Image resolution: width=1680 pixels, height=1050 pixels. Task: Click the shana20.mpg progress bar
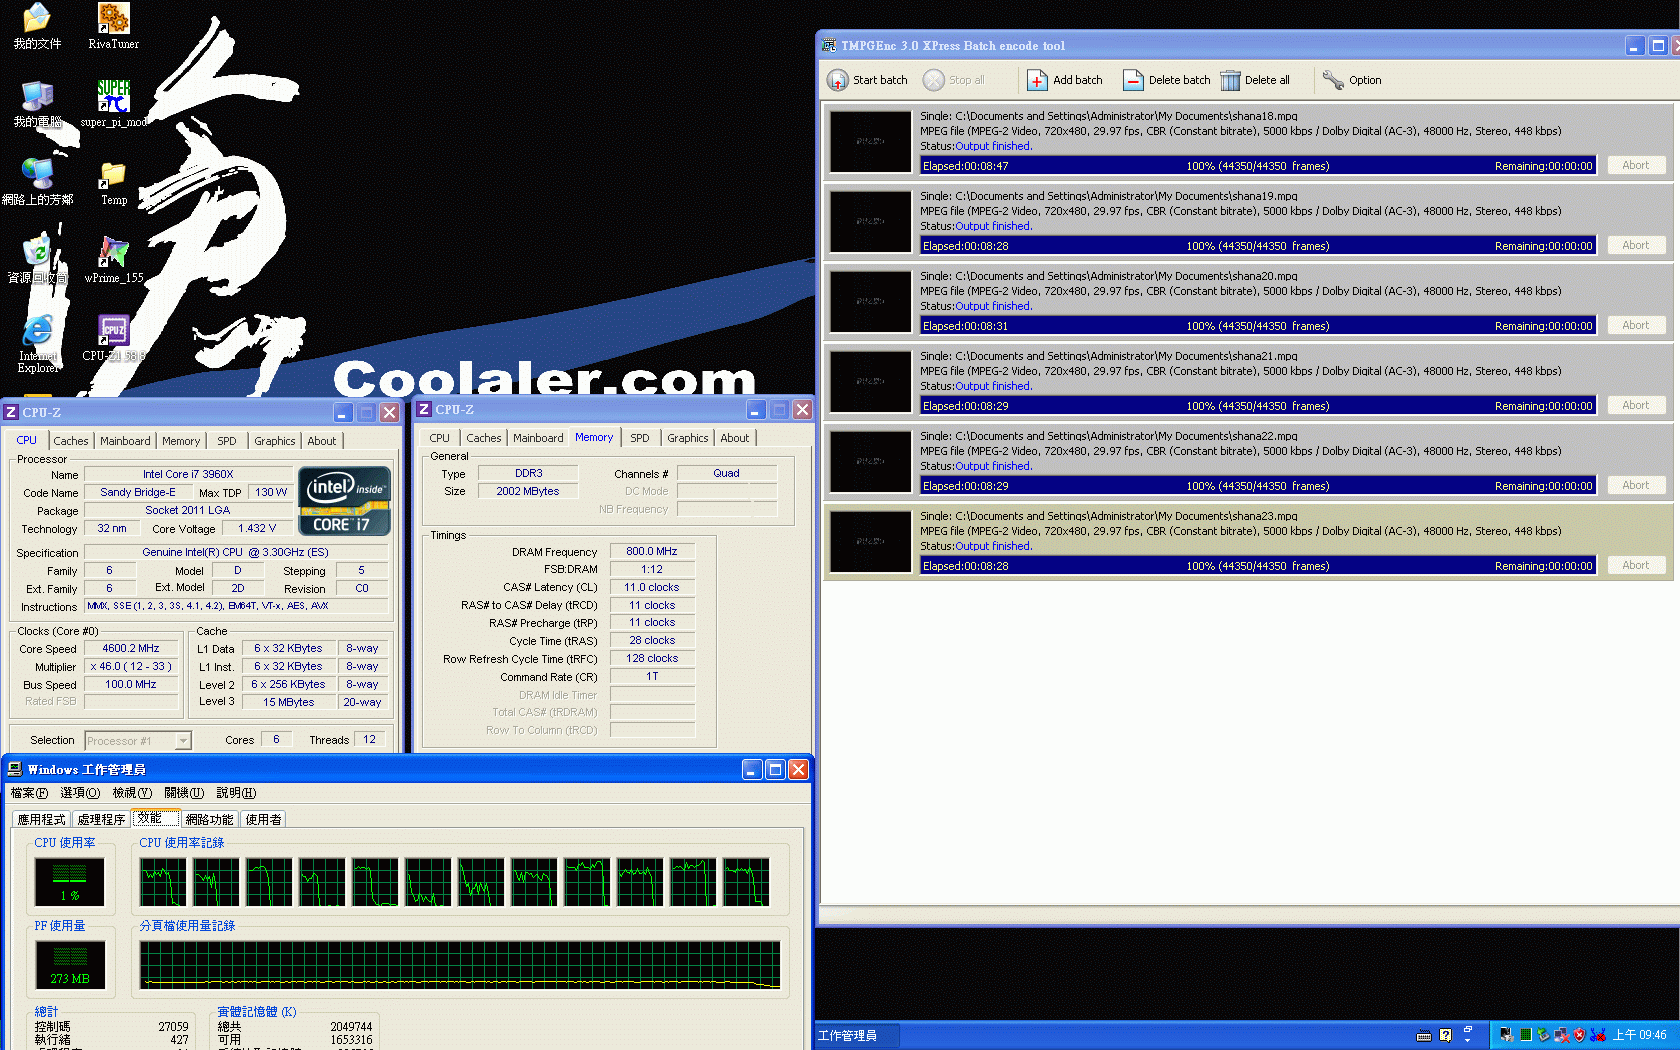click(1258, 326)
